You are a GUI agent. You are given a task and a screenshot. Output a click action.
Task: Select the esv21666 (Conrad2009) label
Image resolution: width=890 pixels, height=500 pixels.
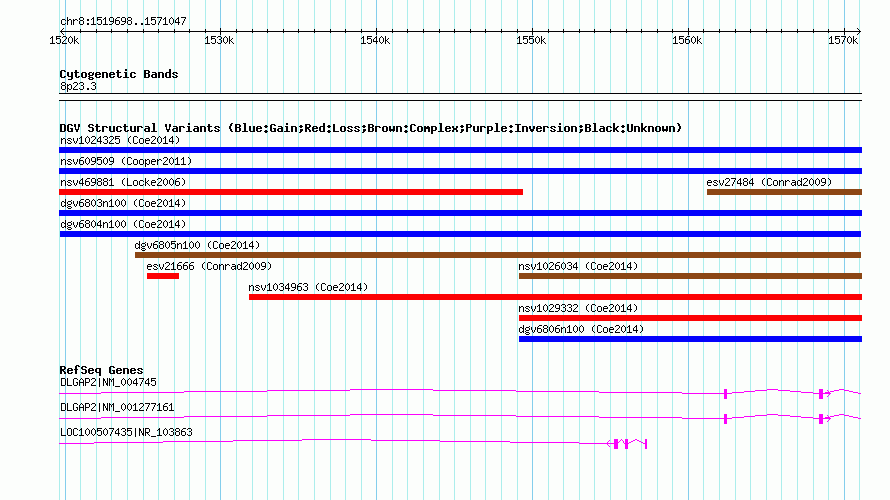[x=209, y=266]
